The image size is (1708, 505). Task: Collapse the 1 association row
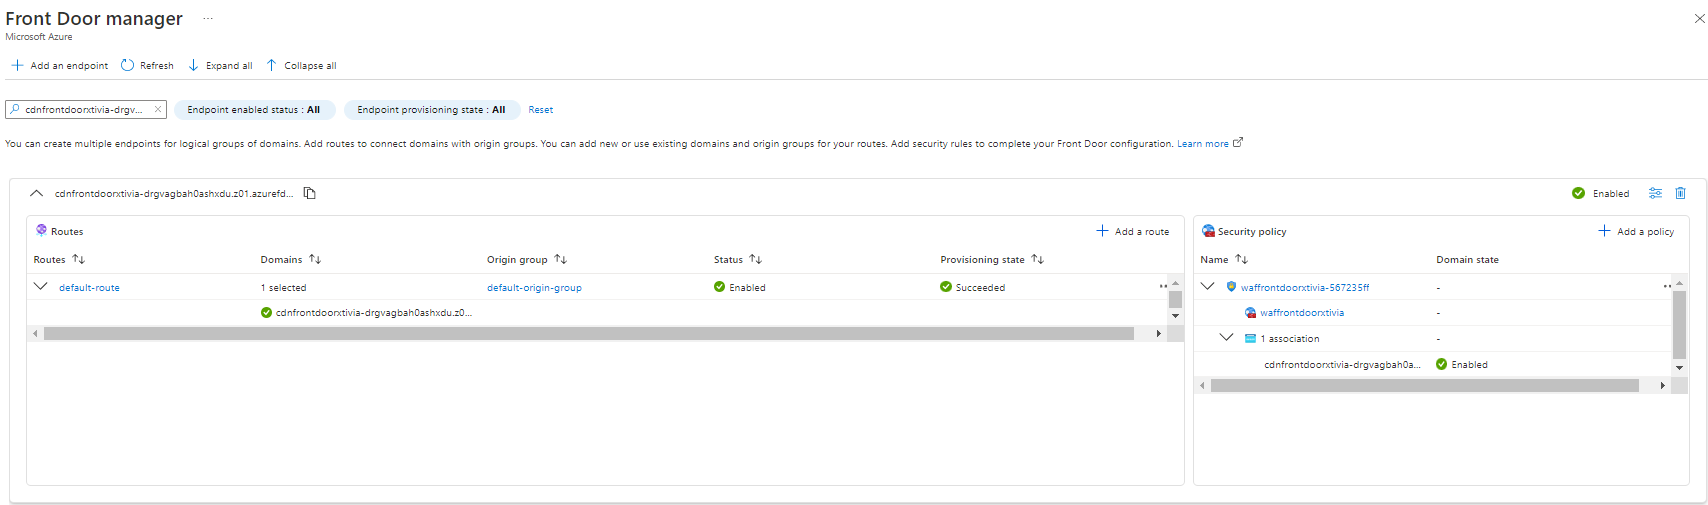pyautogui.click(x=1227, y=338)
